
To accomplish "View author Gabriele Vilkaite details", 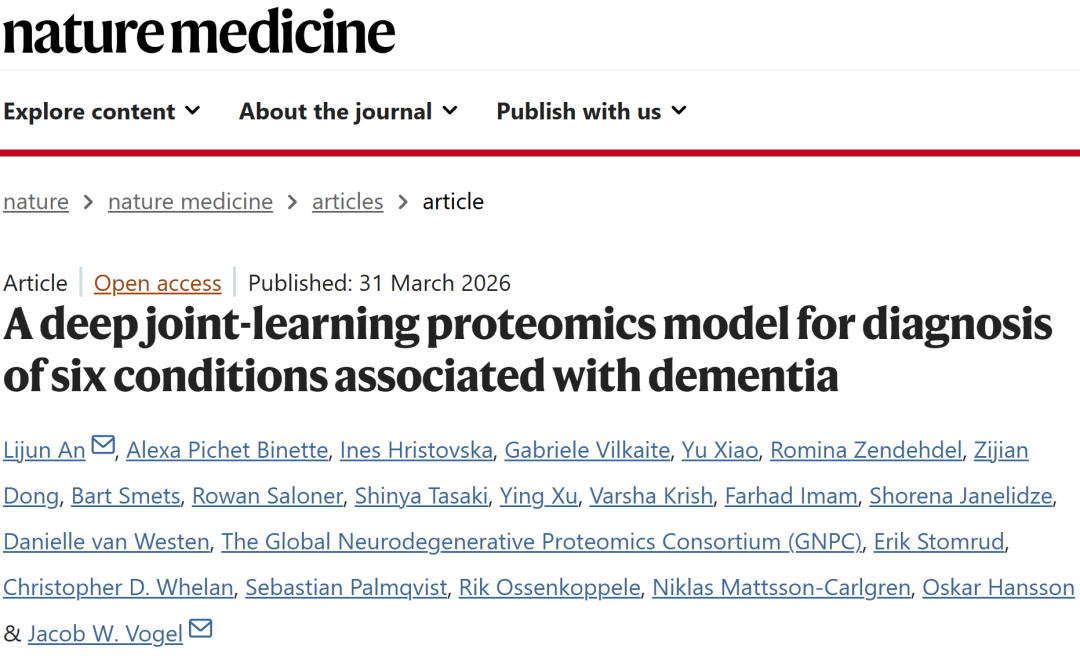I will click(587, 450).
